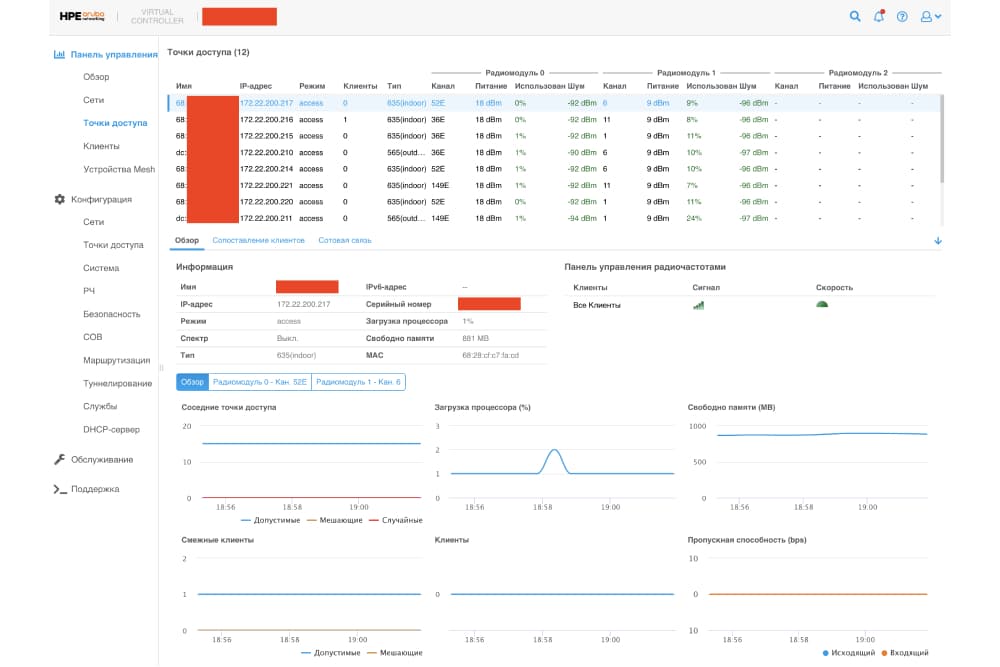
Task: Click the Конфигурация gear icon
Action: click(x=60, y=200)
